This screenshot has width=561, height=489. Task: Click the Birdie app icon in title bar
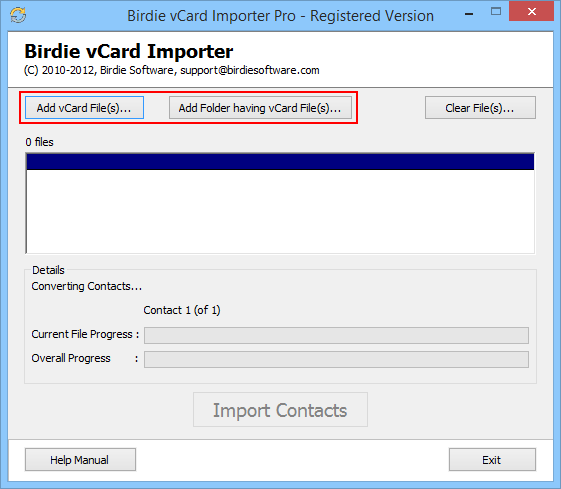(x=18, y=15)
